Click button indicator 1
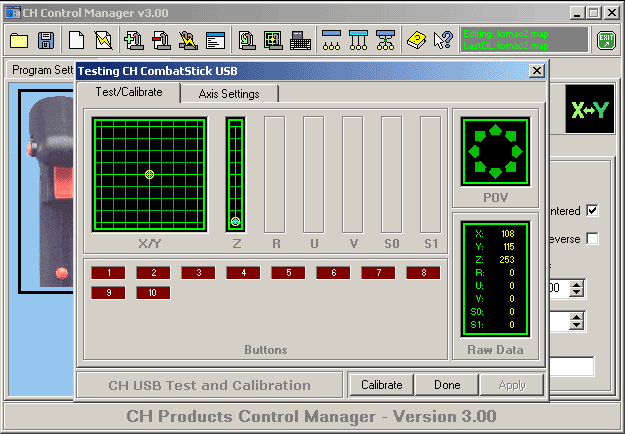 108,273
